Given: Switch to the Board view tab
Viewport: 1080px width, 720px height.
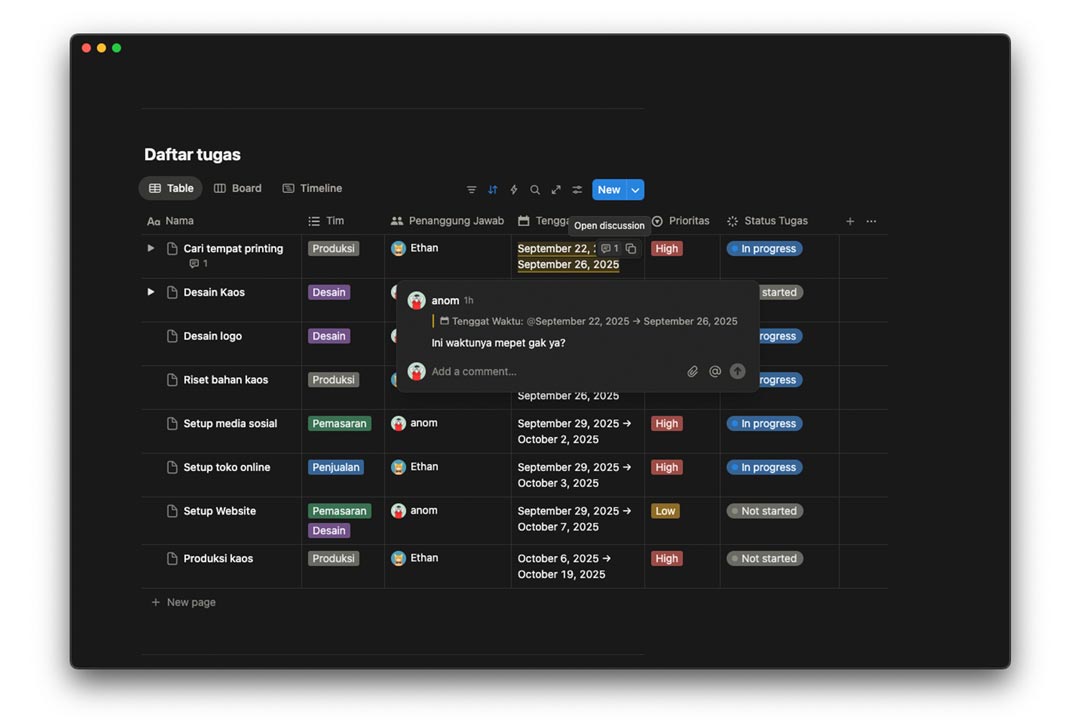Looking at the screenshot, I should [238, 188].
